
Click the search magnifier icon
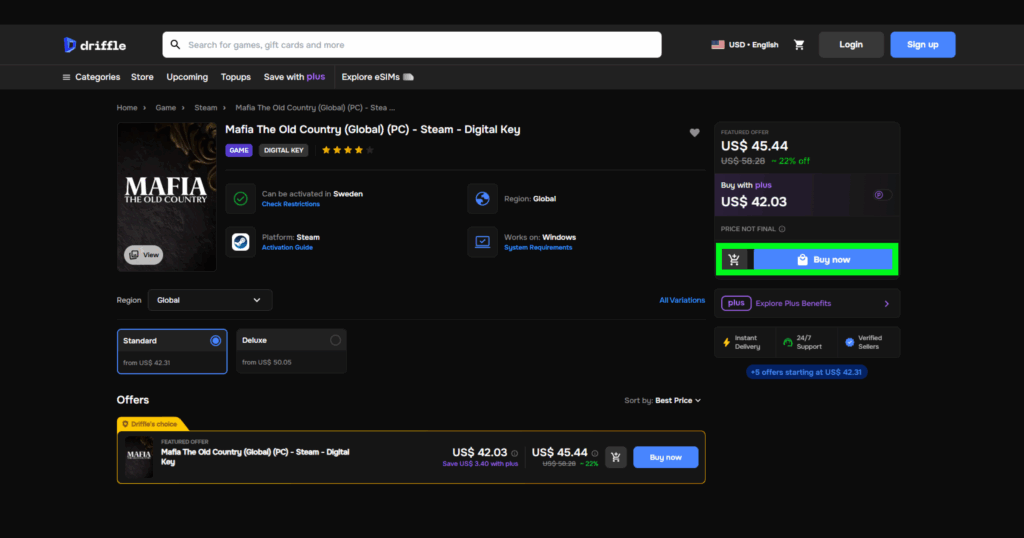(176, 45)
